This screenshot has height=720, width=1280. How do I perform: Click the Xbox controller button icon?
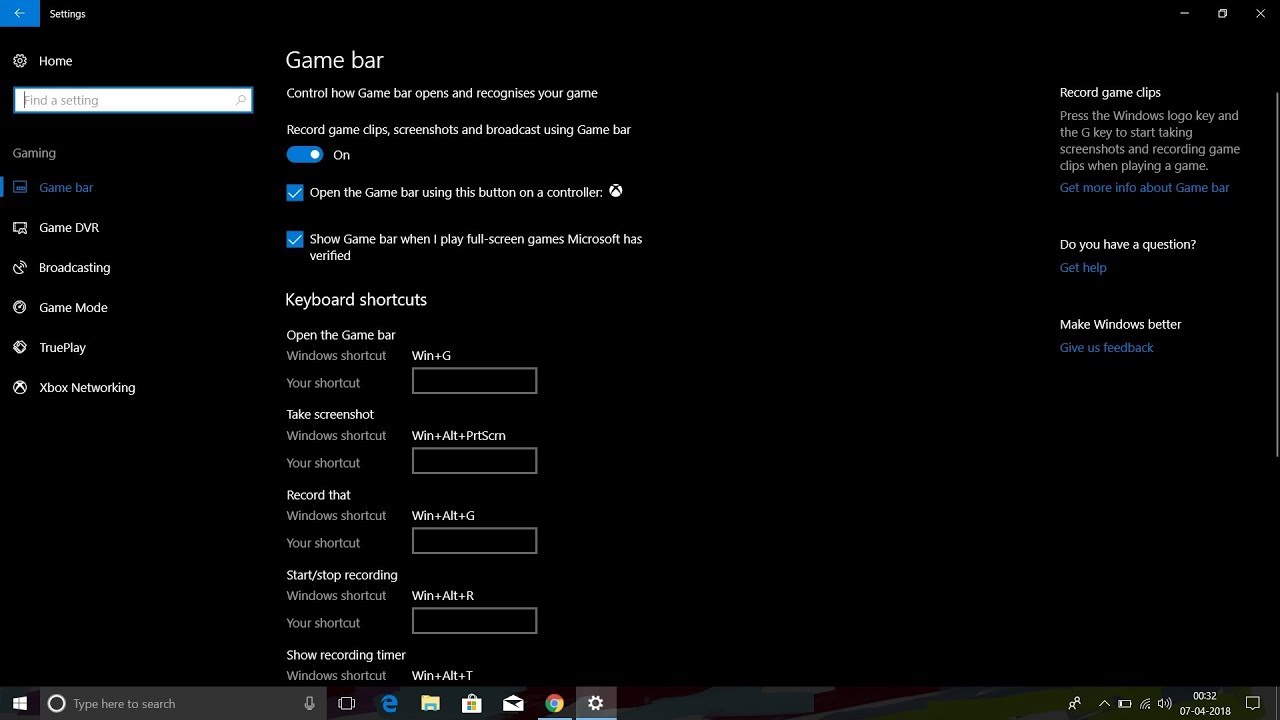click(616, 191)
